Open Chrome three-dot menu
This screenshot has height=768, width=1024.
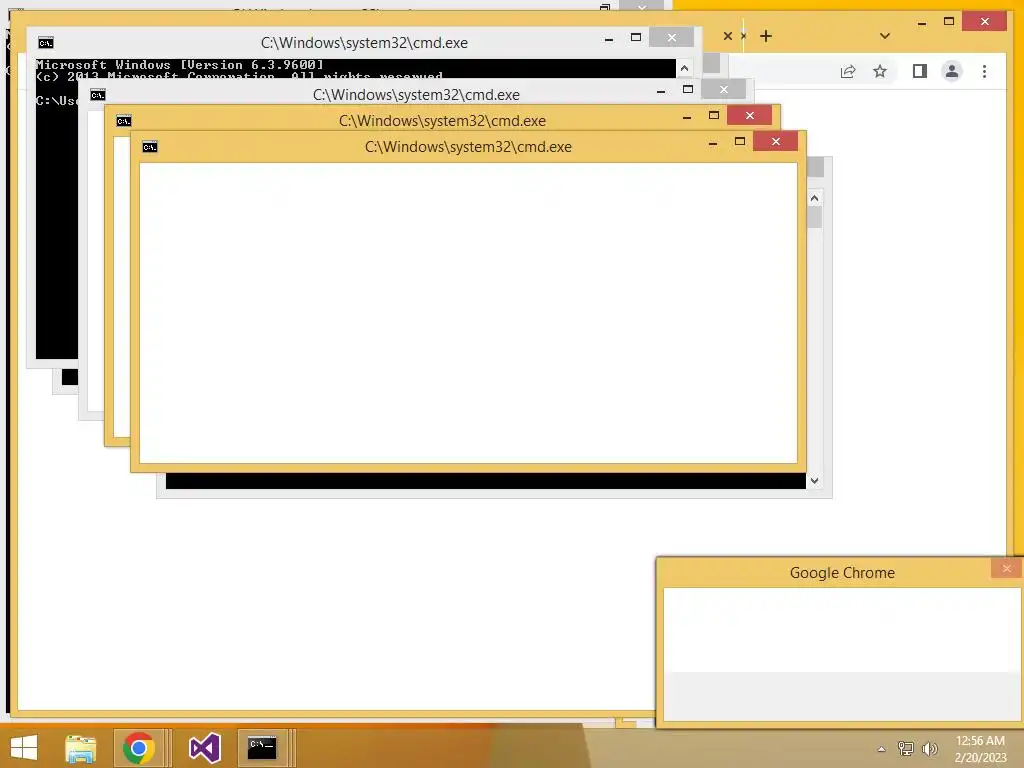tap(984, 71)
